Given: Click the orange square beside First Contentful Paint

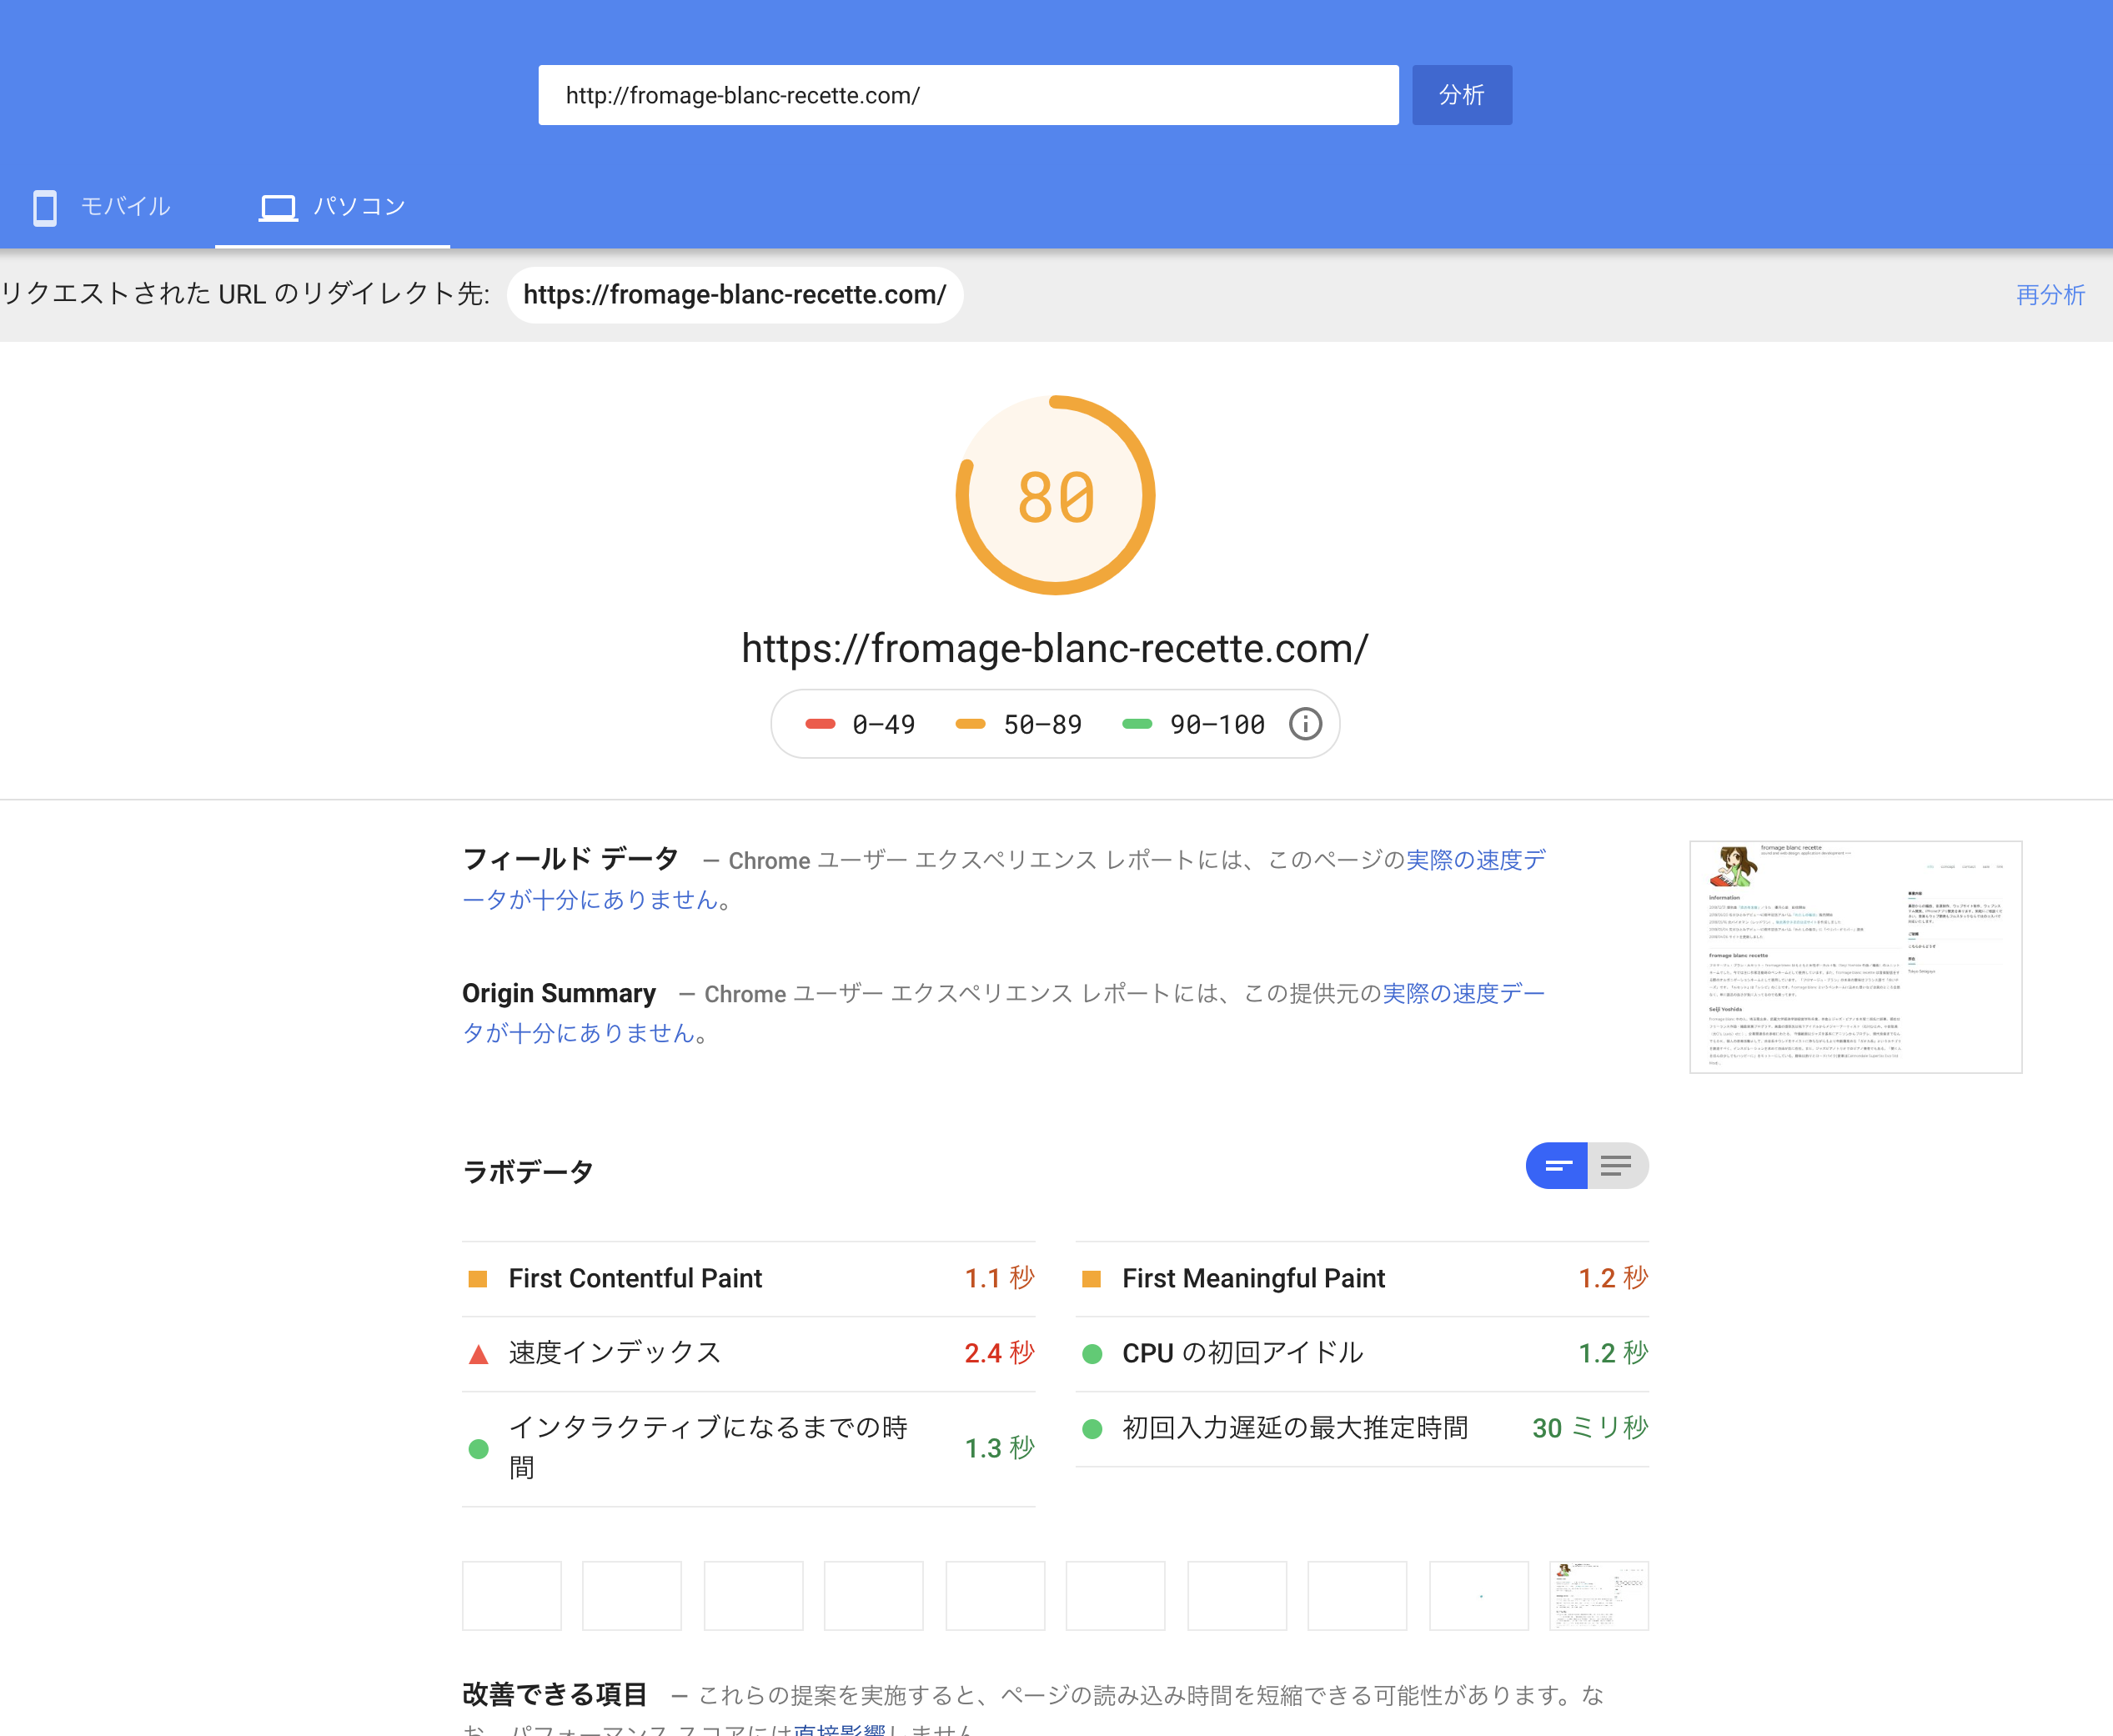Looking at the screenshot, I should 478,1277.
